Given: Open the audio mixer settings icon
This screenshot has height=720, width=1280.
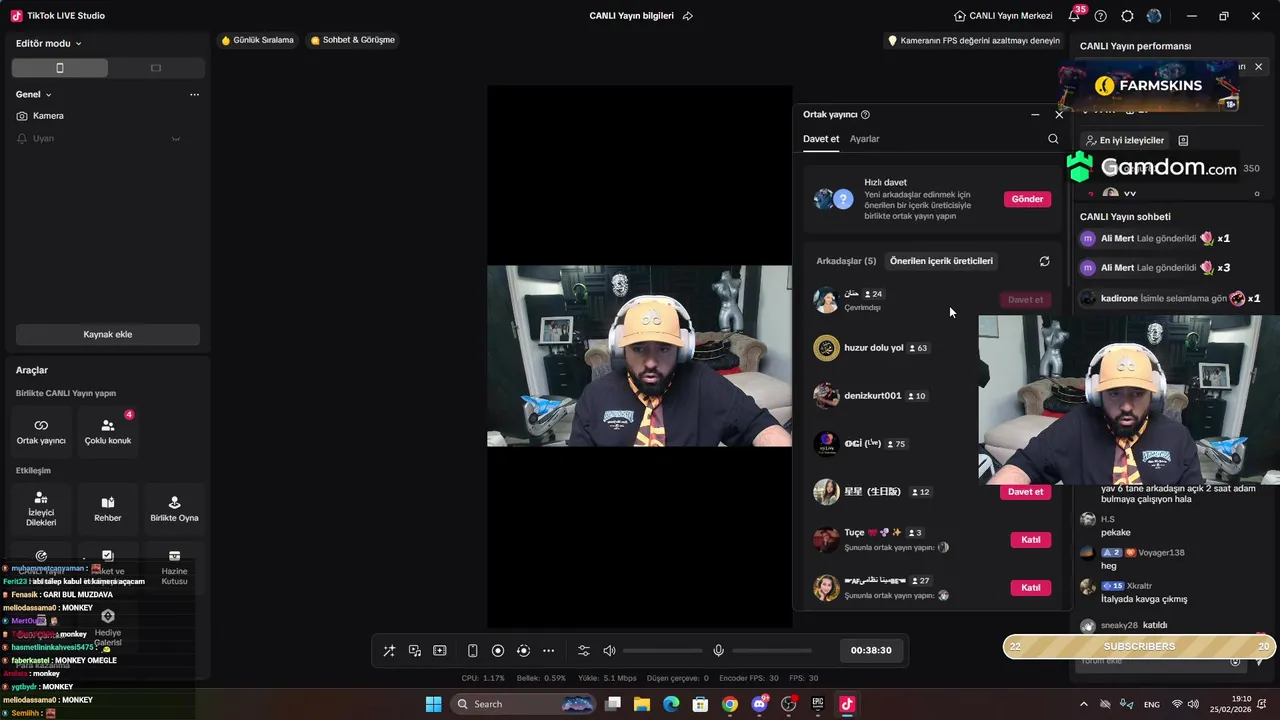Looking at the screenshot, I should [584, 651].
